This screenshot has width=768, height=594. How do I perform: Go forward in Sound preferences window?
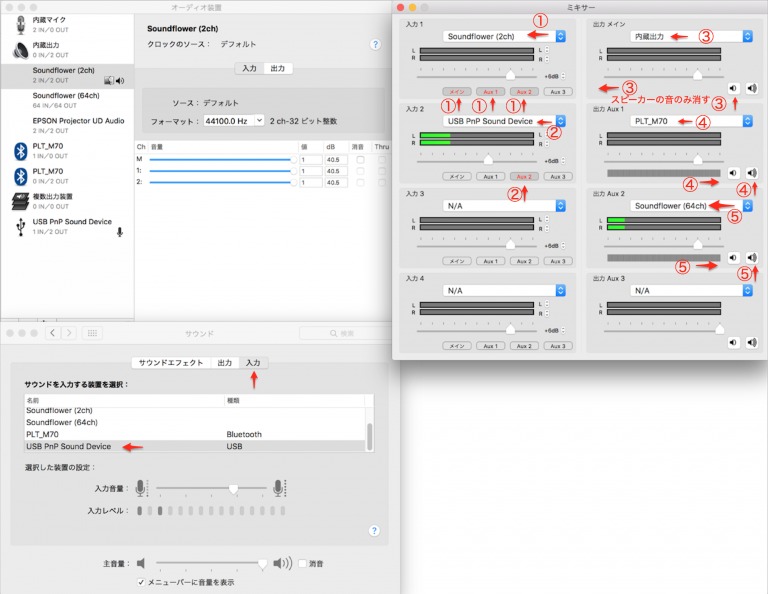[x=69, y=333]
